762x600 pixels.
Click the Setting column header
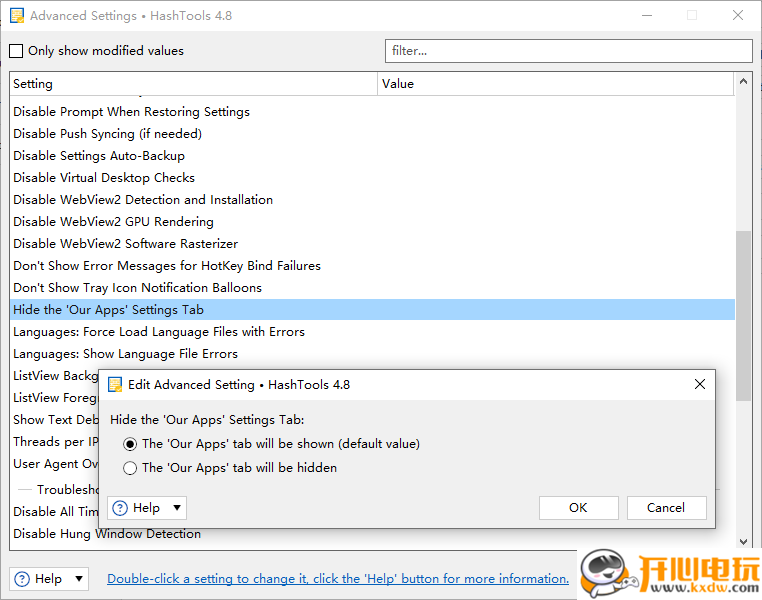point(193,84)
